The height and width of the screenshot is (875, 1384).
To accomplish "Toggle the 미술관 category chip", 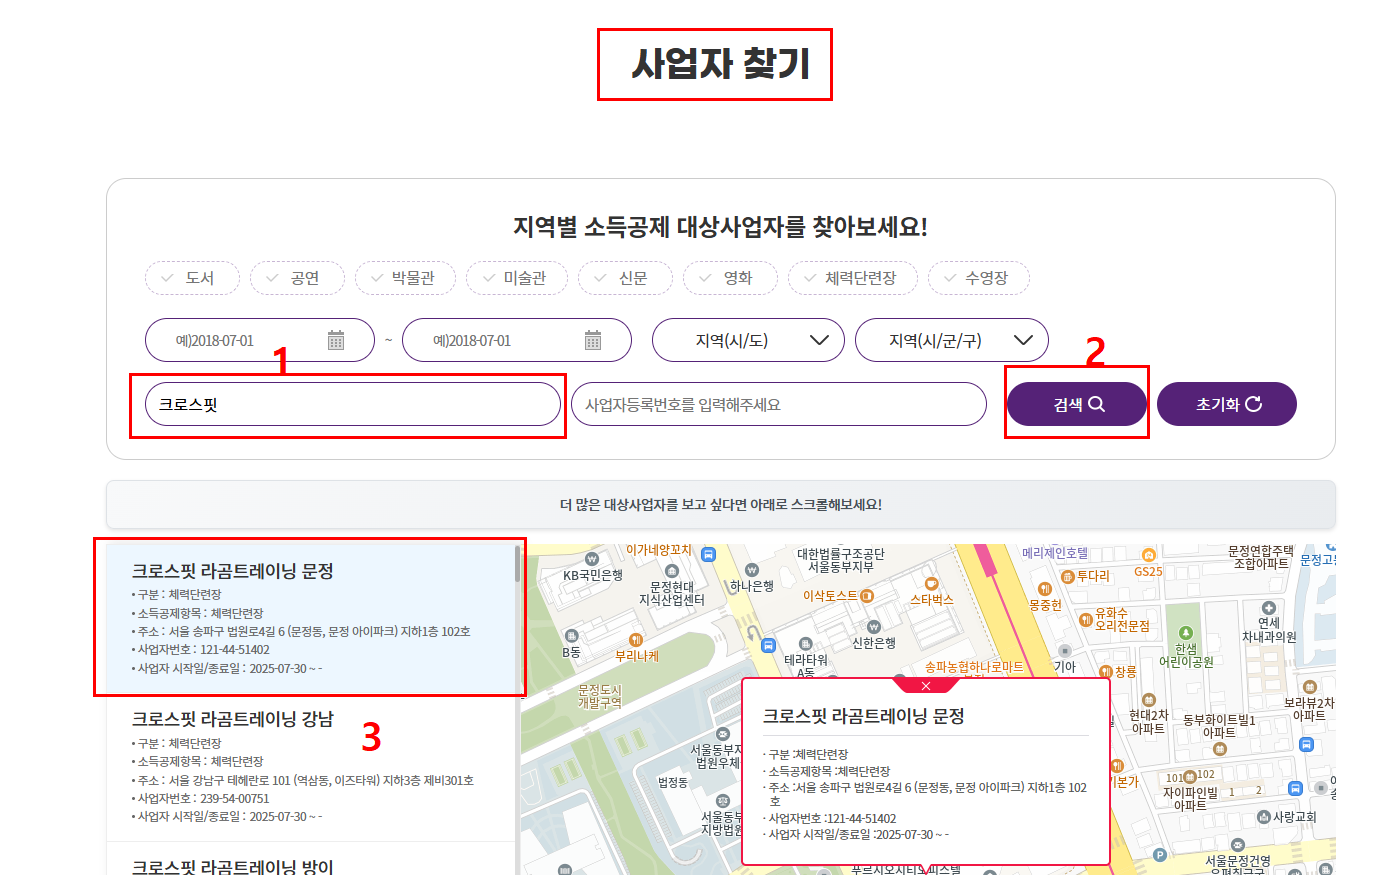I will coord(517,278).
